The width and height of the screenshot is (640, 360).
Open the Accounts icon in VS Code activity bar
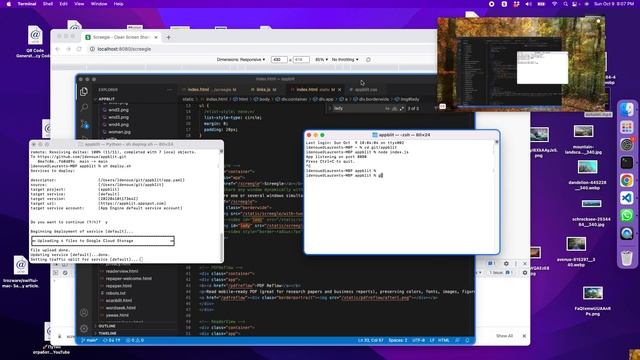pyautogui.click(x=84, y=313)
